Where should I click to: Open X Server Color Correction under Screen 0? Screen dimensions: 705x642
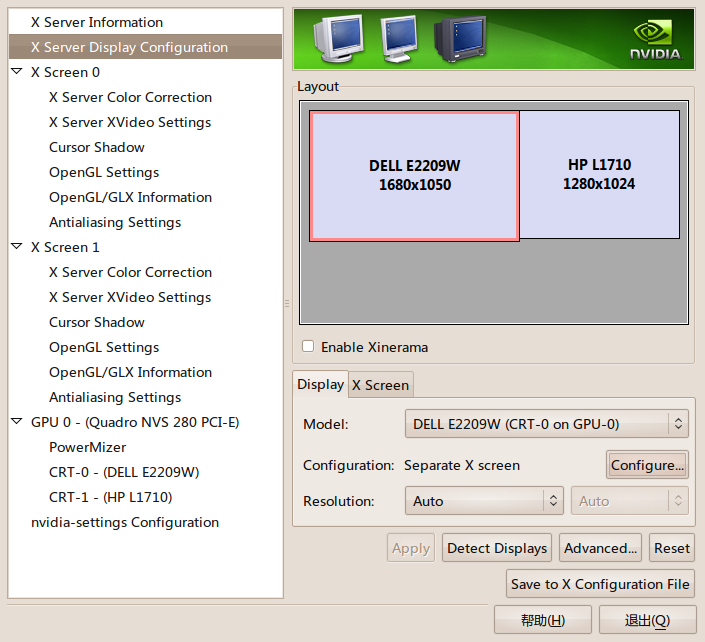130,97
